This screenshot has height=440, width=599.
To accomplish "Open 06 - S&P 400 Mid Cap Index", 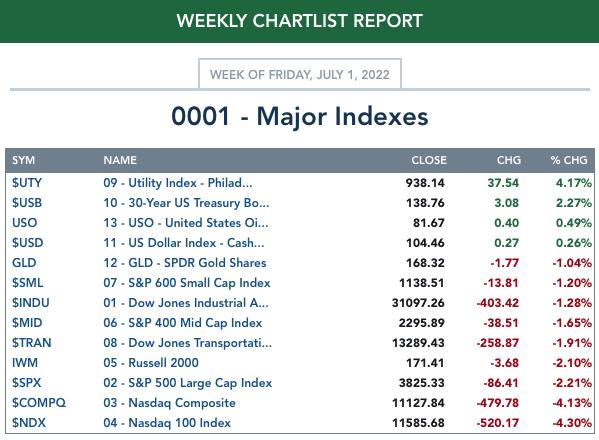I will click(x=183, y=323).
